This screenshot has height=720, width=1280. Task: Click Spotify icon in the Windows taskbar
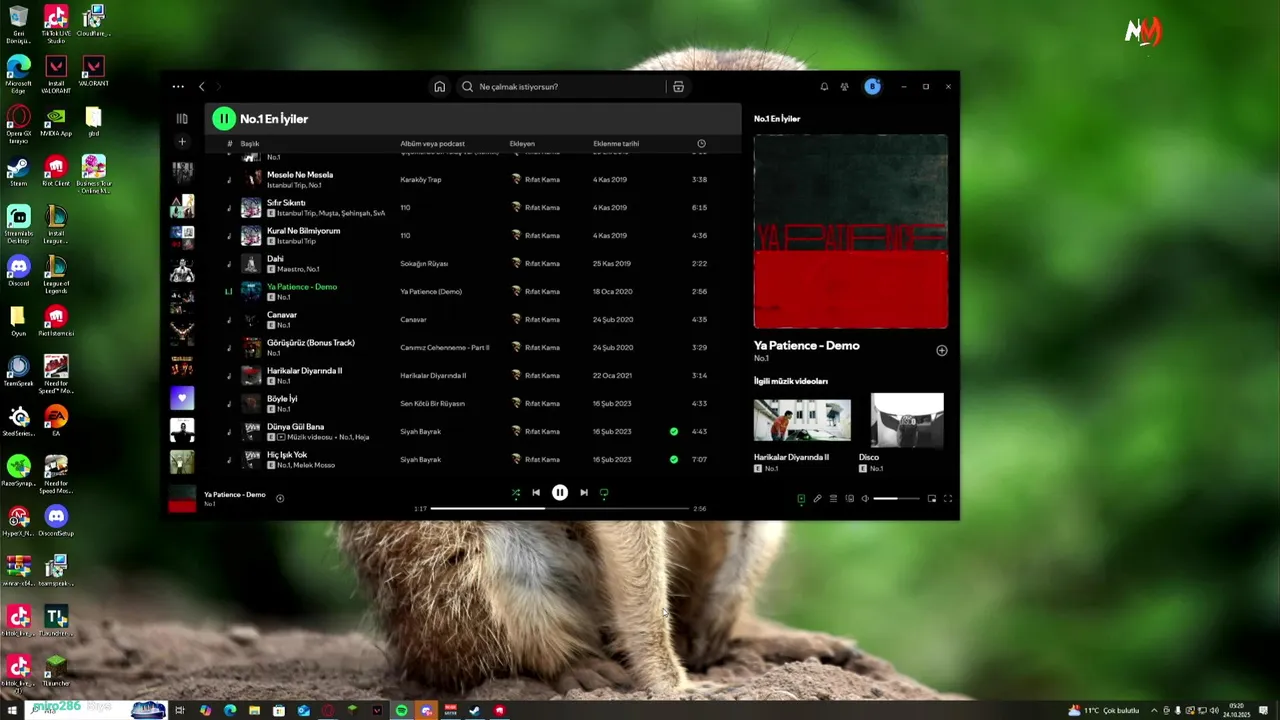pyautogui.click(x=401, y=710)
